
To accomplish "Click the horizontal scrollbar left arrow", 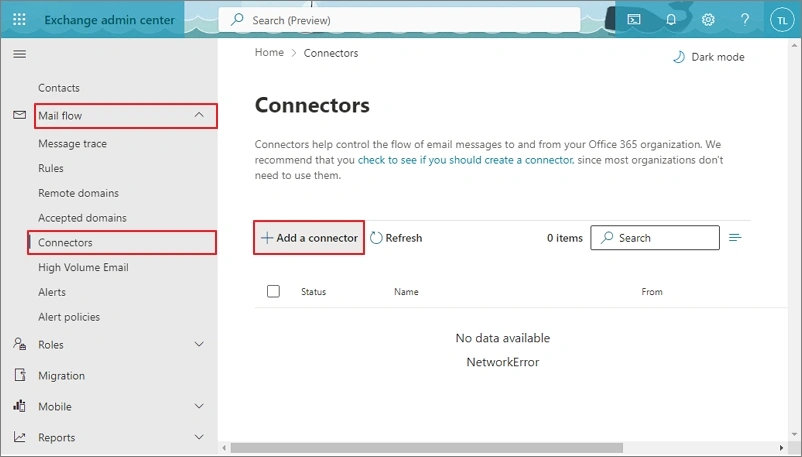I will coord(224,448).
